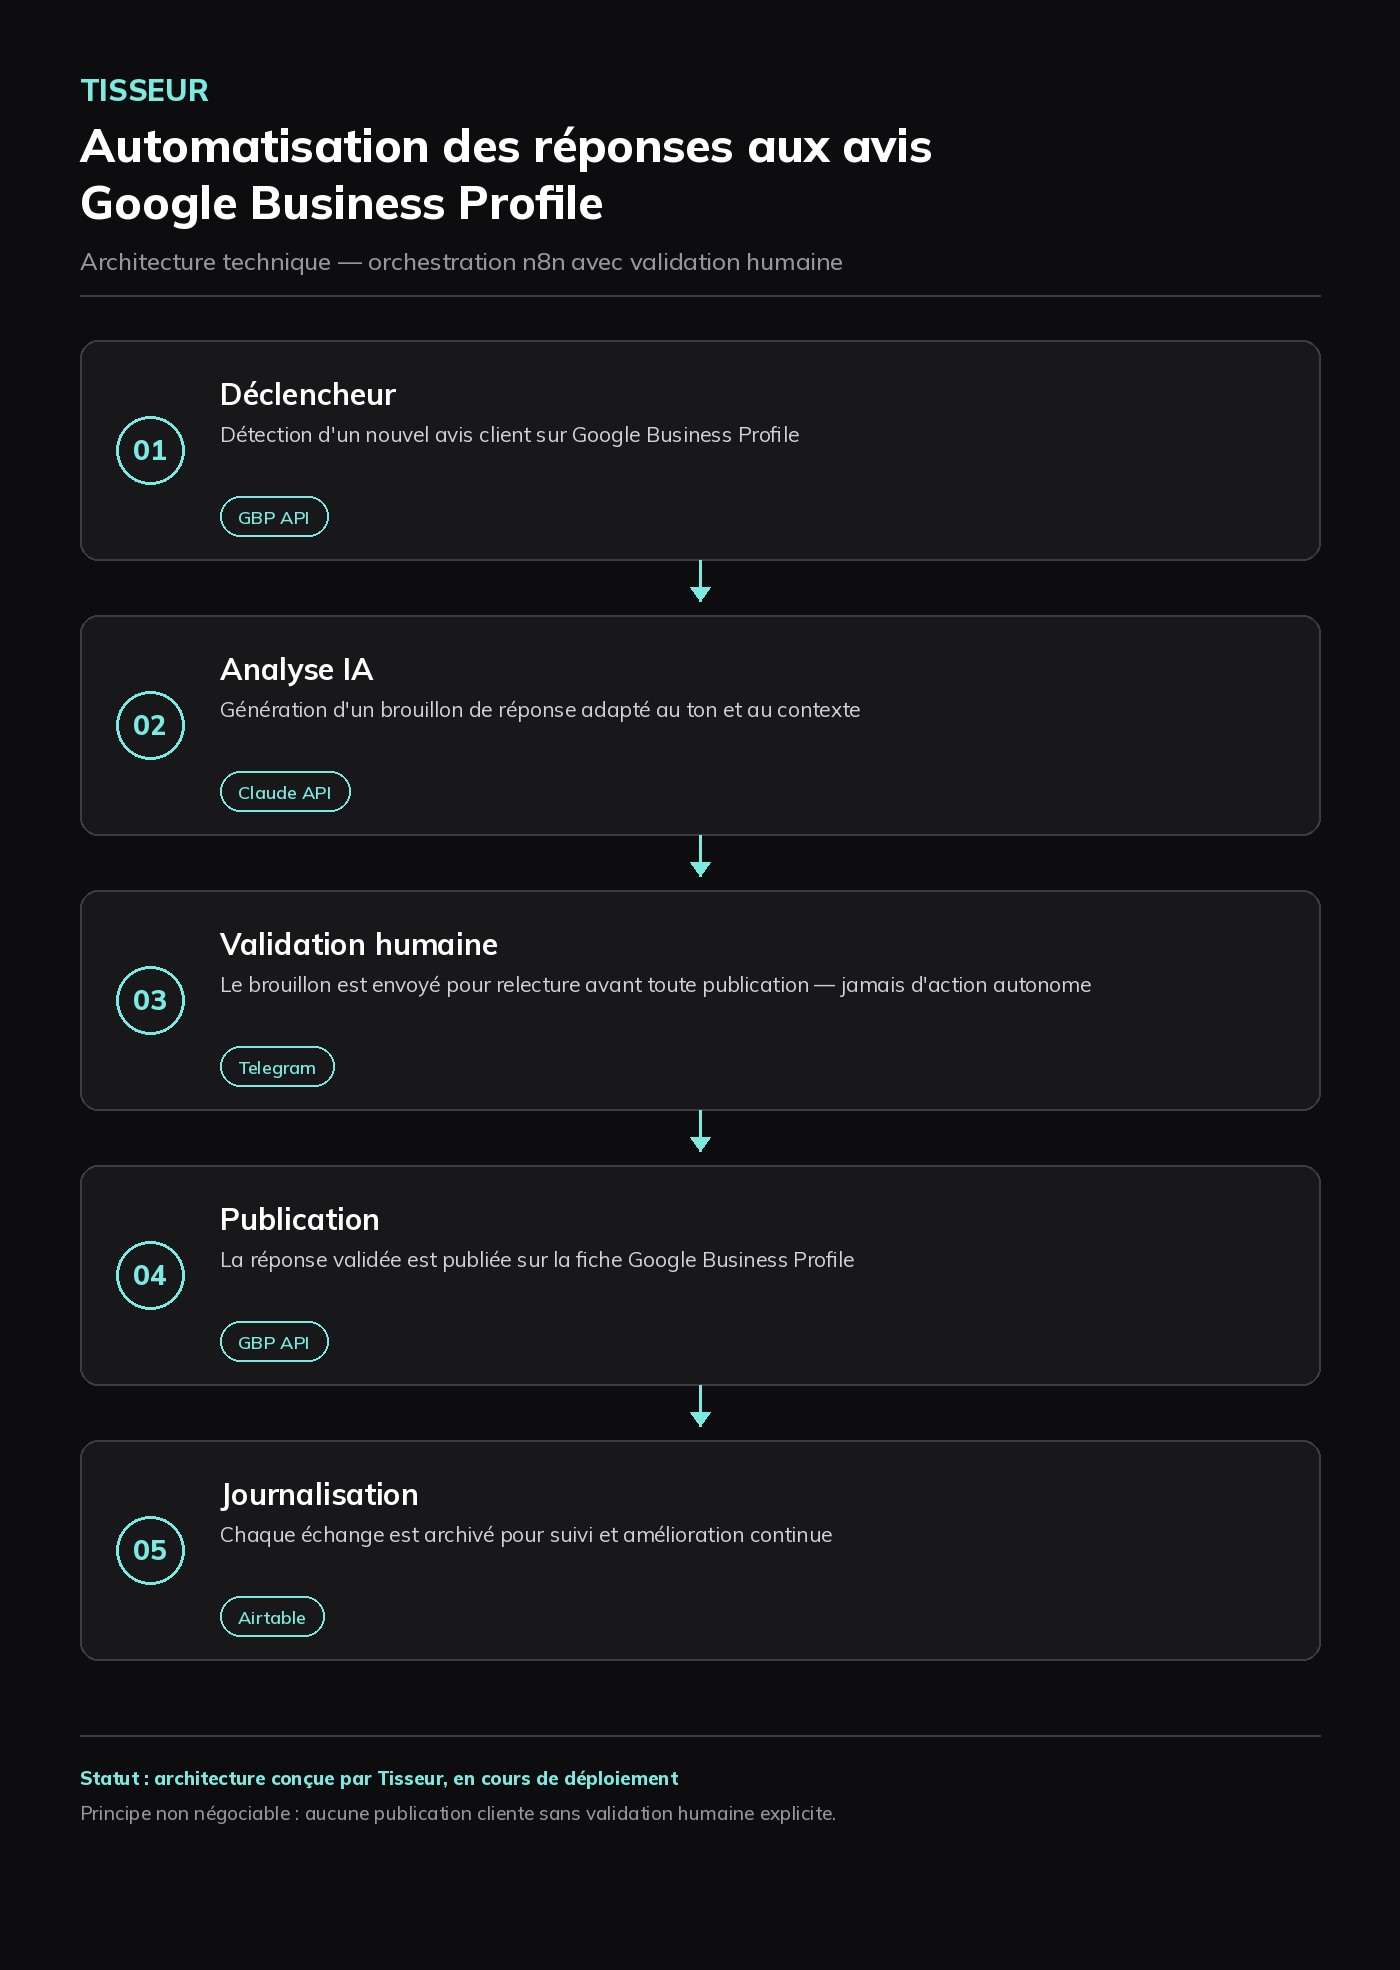This screenshot has height=1970, width=1400.
Task: Click the TISSEUR brand label
Action: click(x=144, y=91)
